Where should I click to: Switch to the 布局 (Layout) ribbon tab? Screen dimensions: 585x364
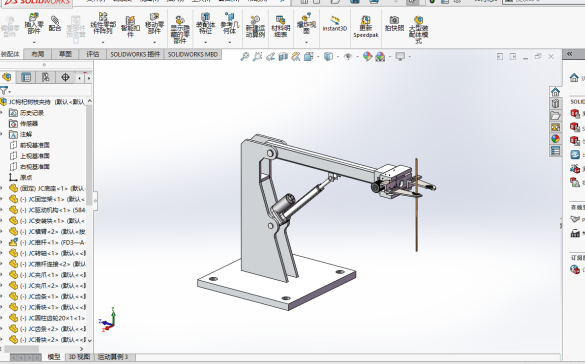(38, 54)
